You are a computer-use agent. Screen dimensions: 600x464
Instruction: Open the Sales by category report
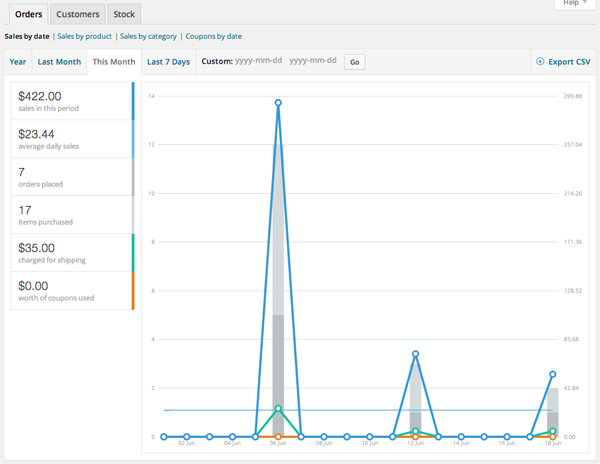click(x=147, y=36)
